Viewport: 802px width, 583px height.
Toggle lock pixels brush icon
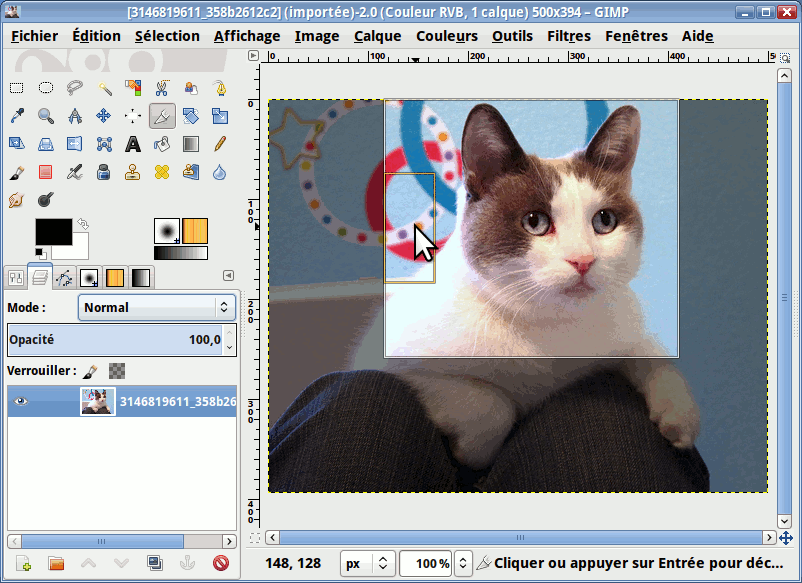91,371
